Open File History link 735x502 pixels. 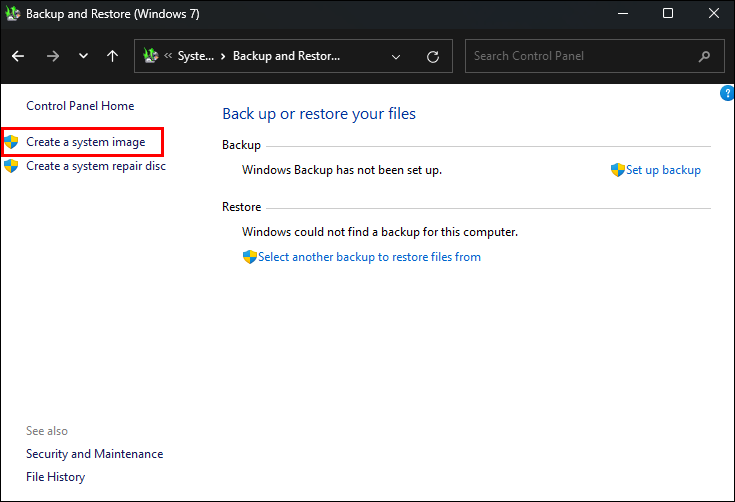tap(55, 477)
